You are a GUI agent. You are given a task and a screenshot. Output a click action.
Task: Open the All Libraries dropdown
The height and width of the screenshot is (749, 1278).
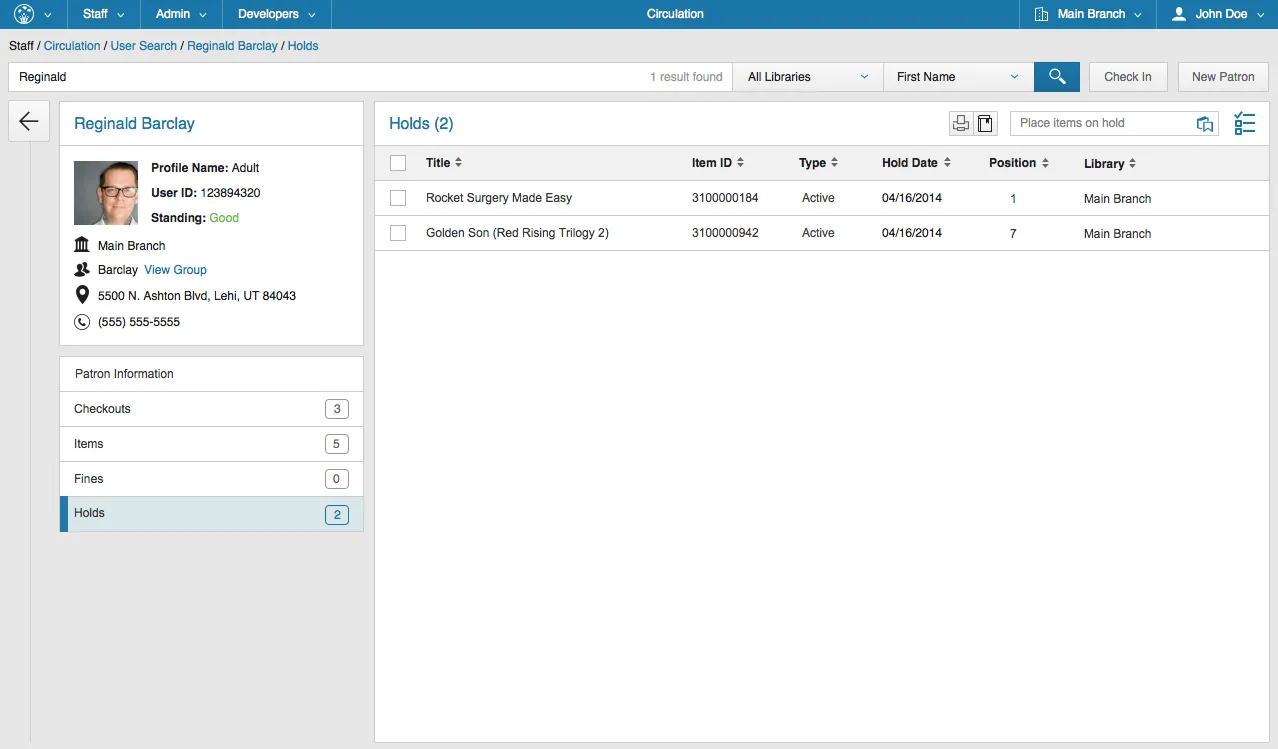[808, 77]
